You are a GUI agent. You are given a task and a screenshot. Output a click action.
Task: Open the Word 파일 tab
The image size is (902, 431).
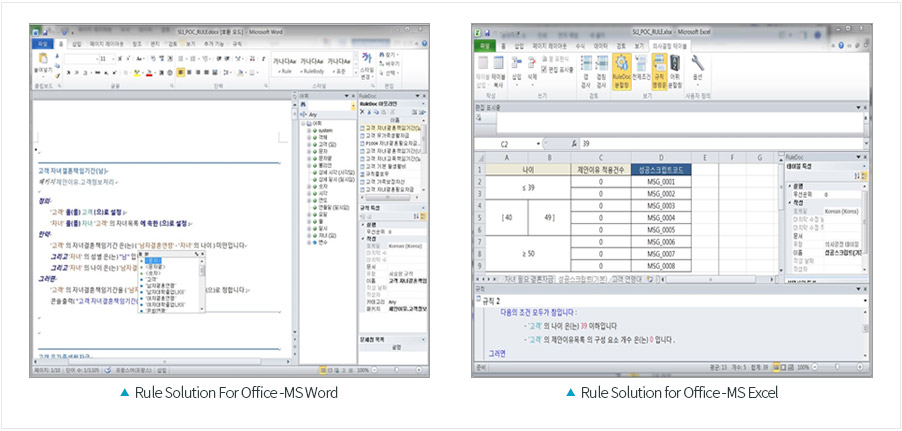[x=42, y=43]
